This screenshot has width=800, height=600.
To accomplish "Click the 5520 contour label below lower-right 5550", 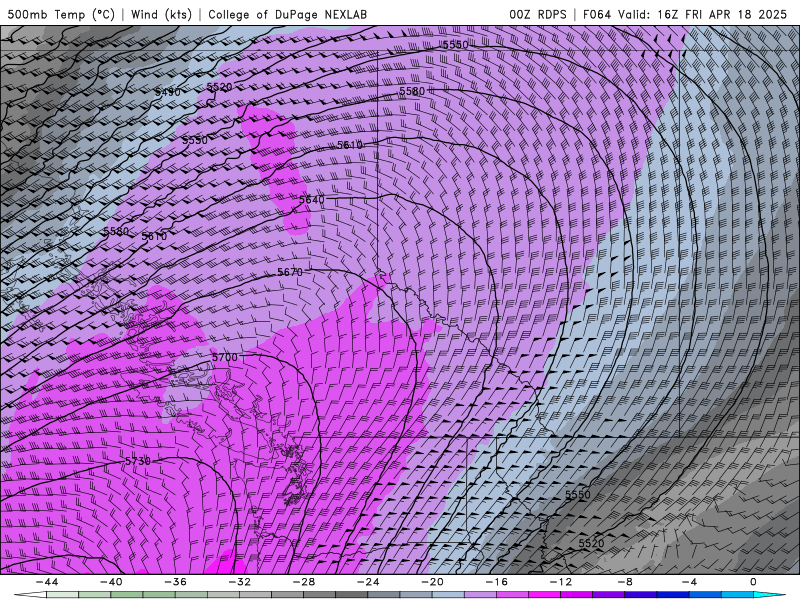I will pyautogui.click(x=591, y=543).
